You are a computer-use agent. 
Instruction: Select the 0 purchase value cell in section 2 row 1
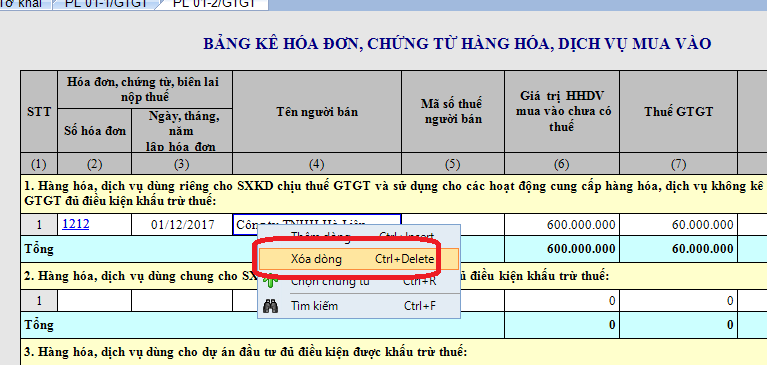pyautogui.click(x=562, y=301)
